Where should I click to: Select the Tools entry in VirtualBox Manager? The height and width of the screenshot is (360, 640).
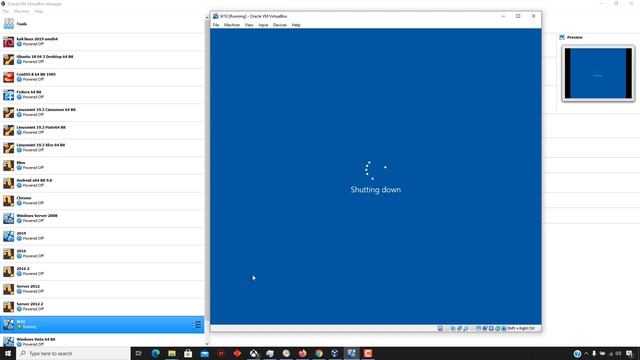(102, 24)
